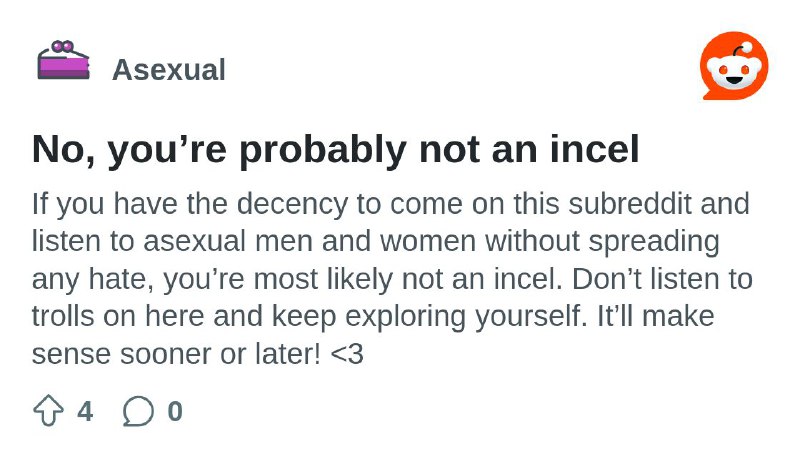
Task: Upvote the post with the arrow icon
Action: 48,410
